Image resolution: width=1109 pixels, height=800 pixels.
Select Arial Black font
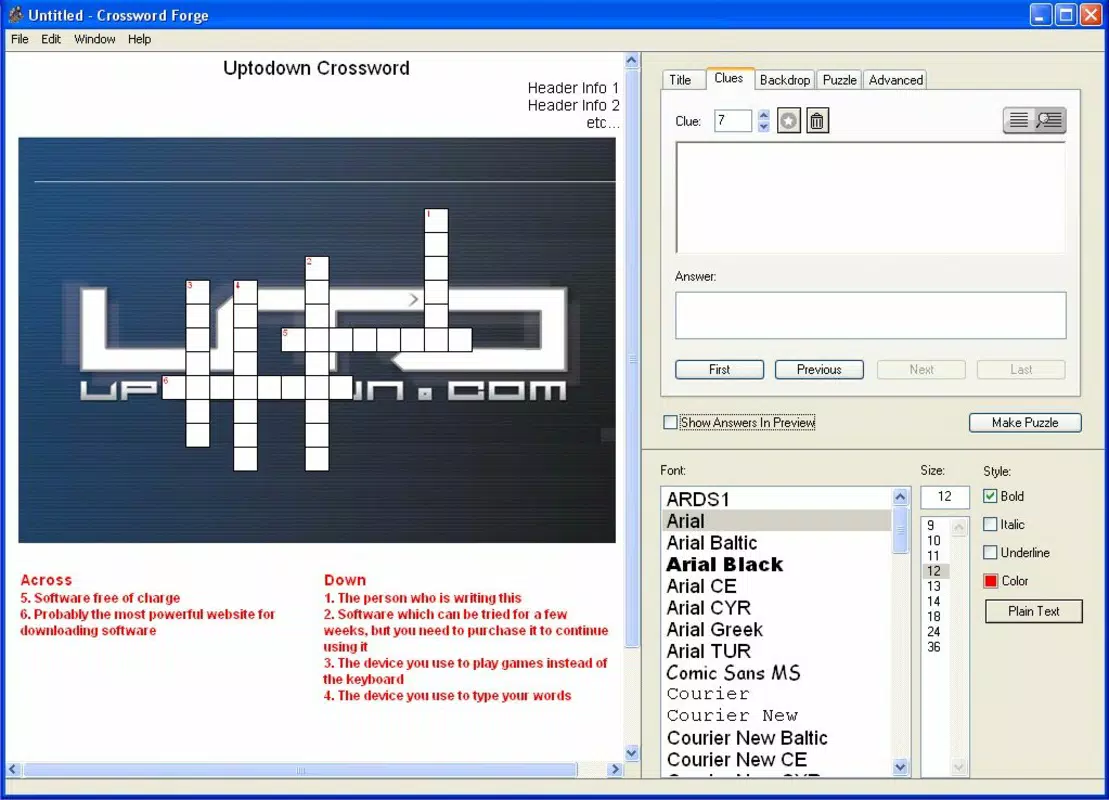[x=777, y=564]
